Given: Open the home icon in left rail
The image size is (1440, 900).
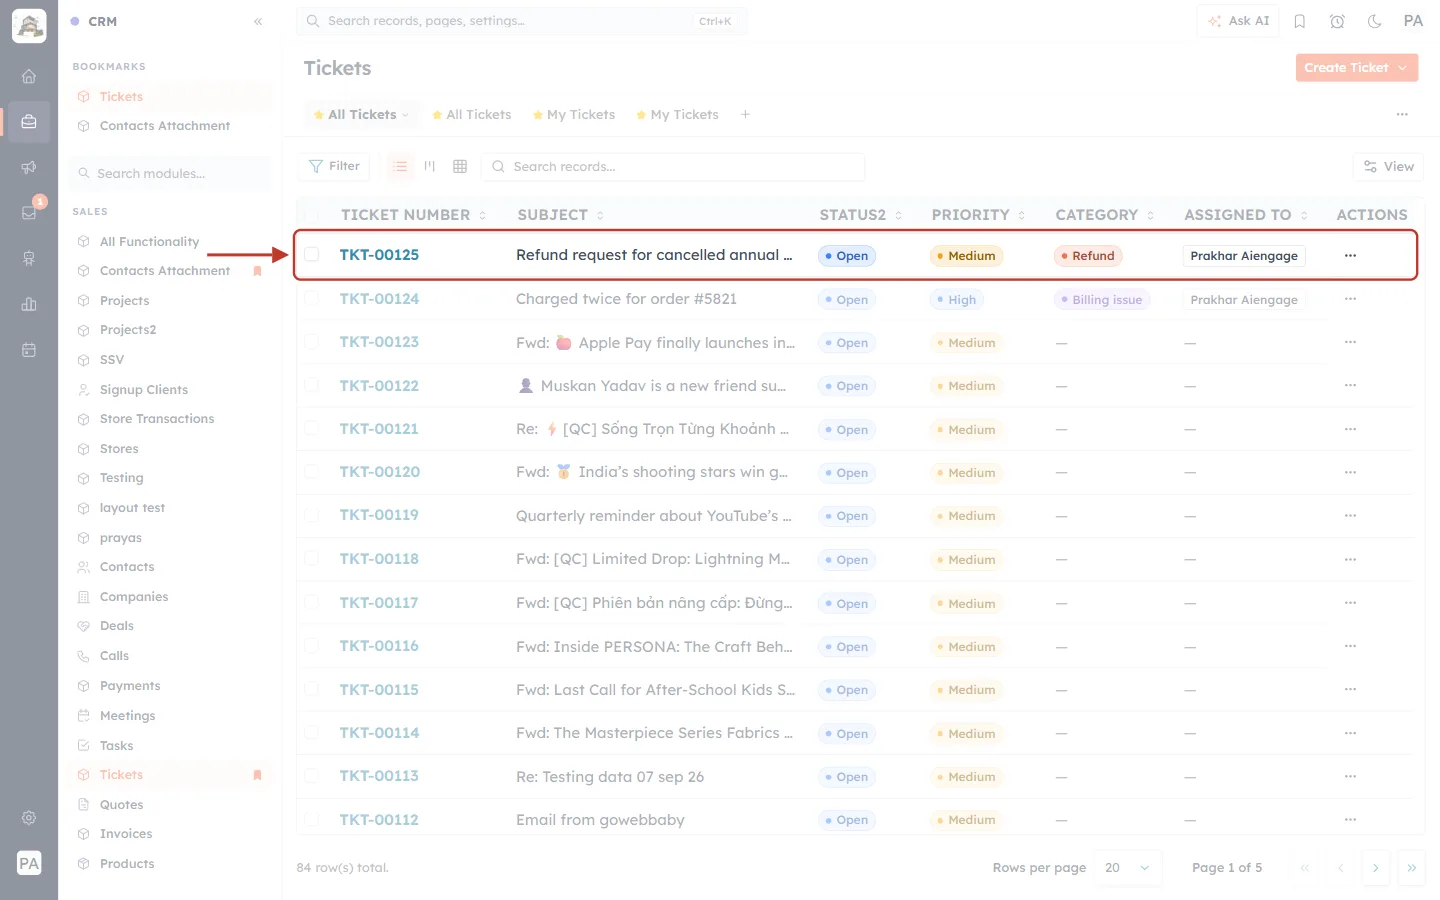Looking at the screenshot, I should [29, 76].
